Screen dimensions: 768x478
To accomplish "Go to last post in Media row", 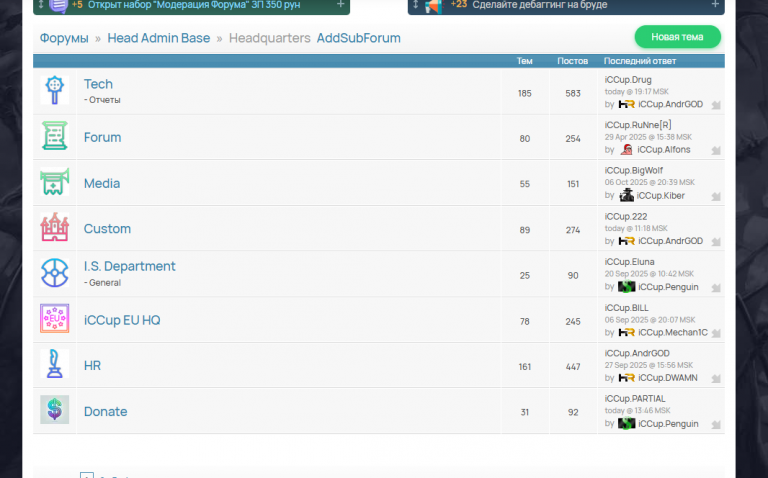I will click(716, 196).
